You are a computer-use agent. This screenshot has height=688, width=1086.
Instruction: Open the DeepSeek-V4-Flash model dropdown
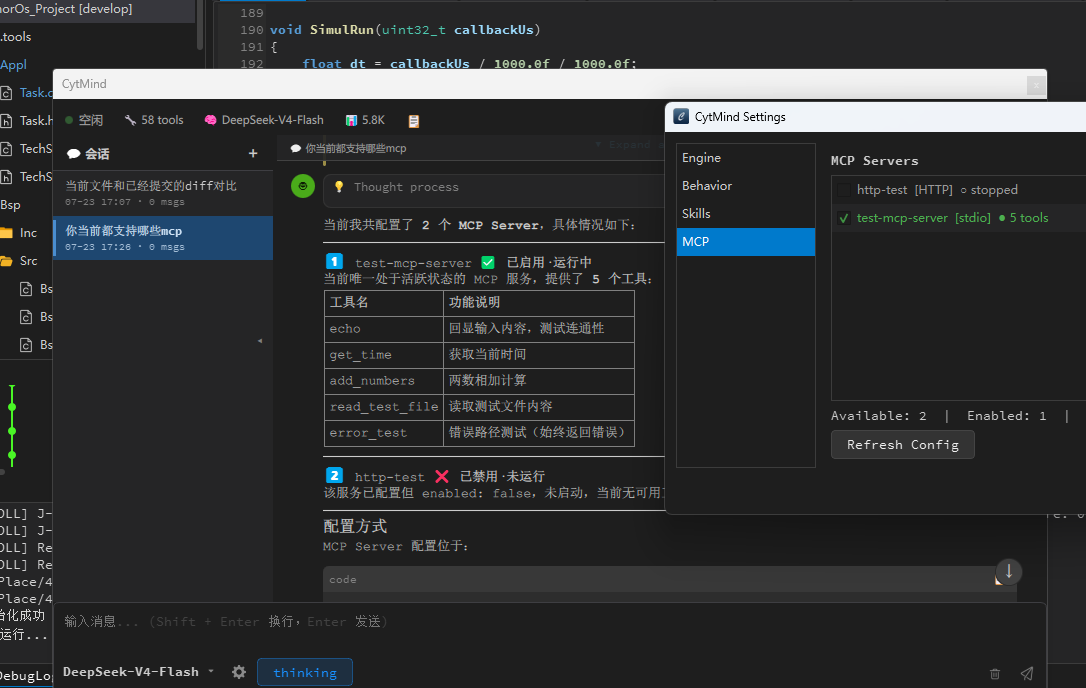tap(139, 671)
